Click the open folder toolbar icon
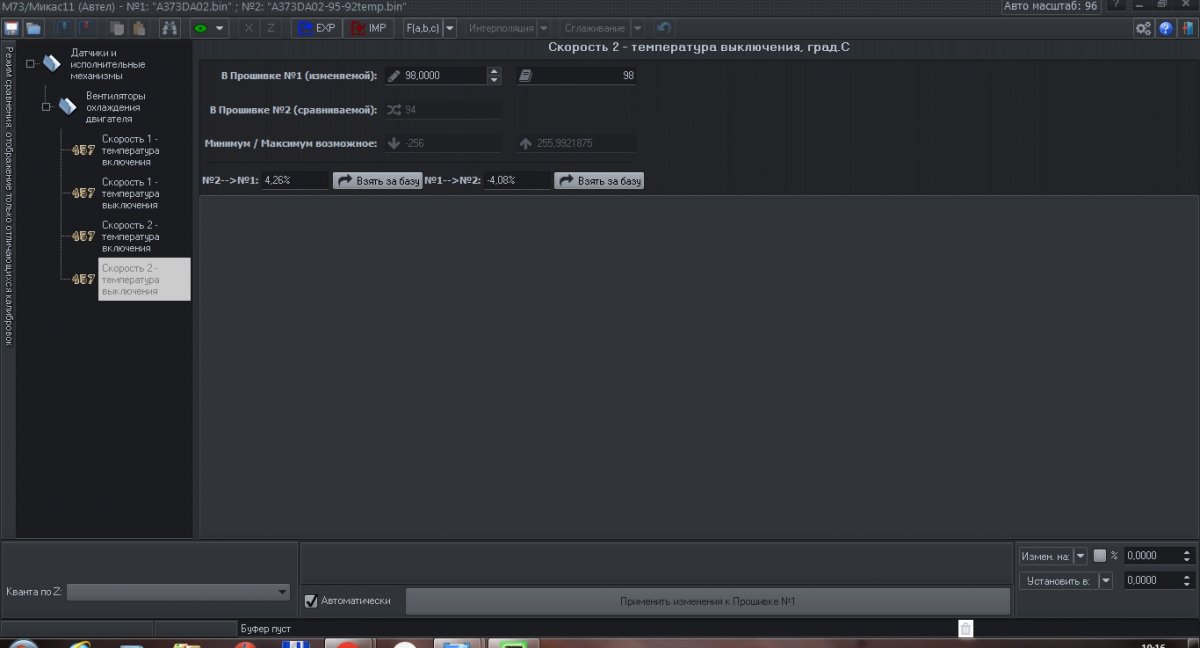Viewport: 1200px width, 648px height. (x=34, y=28)
